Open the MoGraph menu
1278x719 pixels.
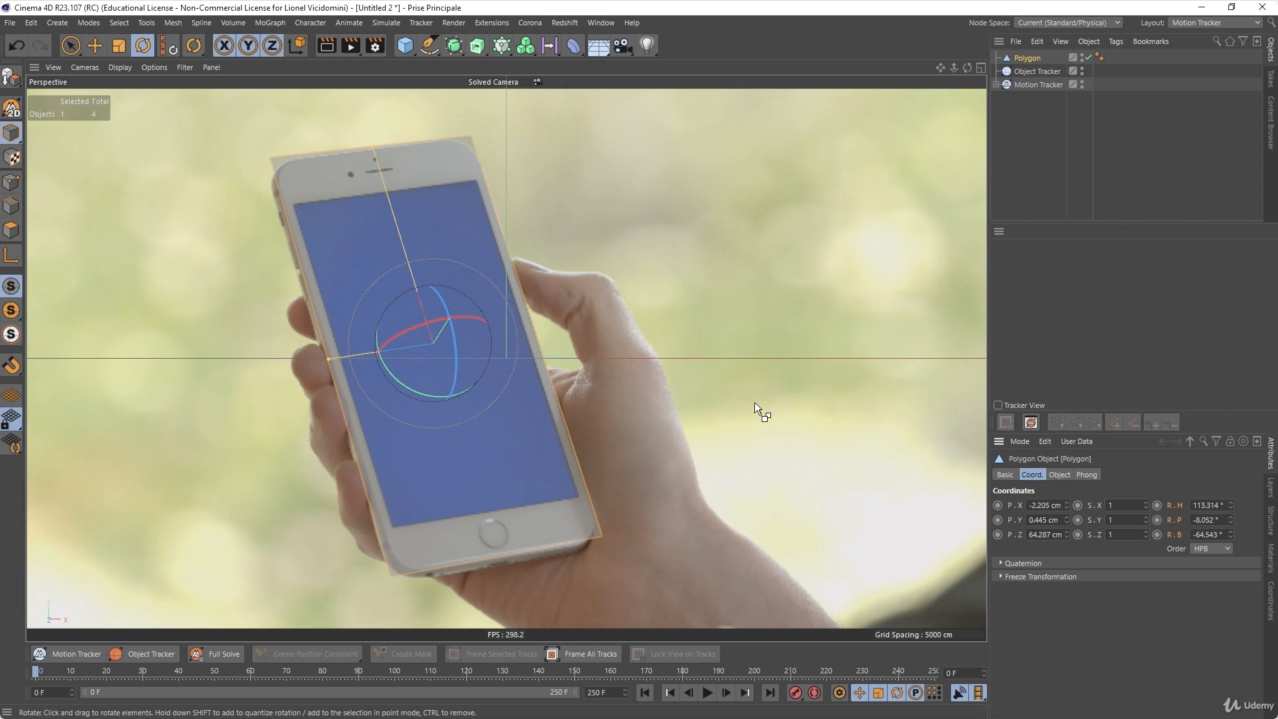click(x=269, y=22)
